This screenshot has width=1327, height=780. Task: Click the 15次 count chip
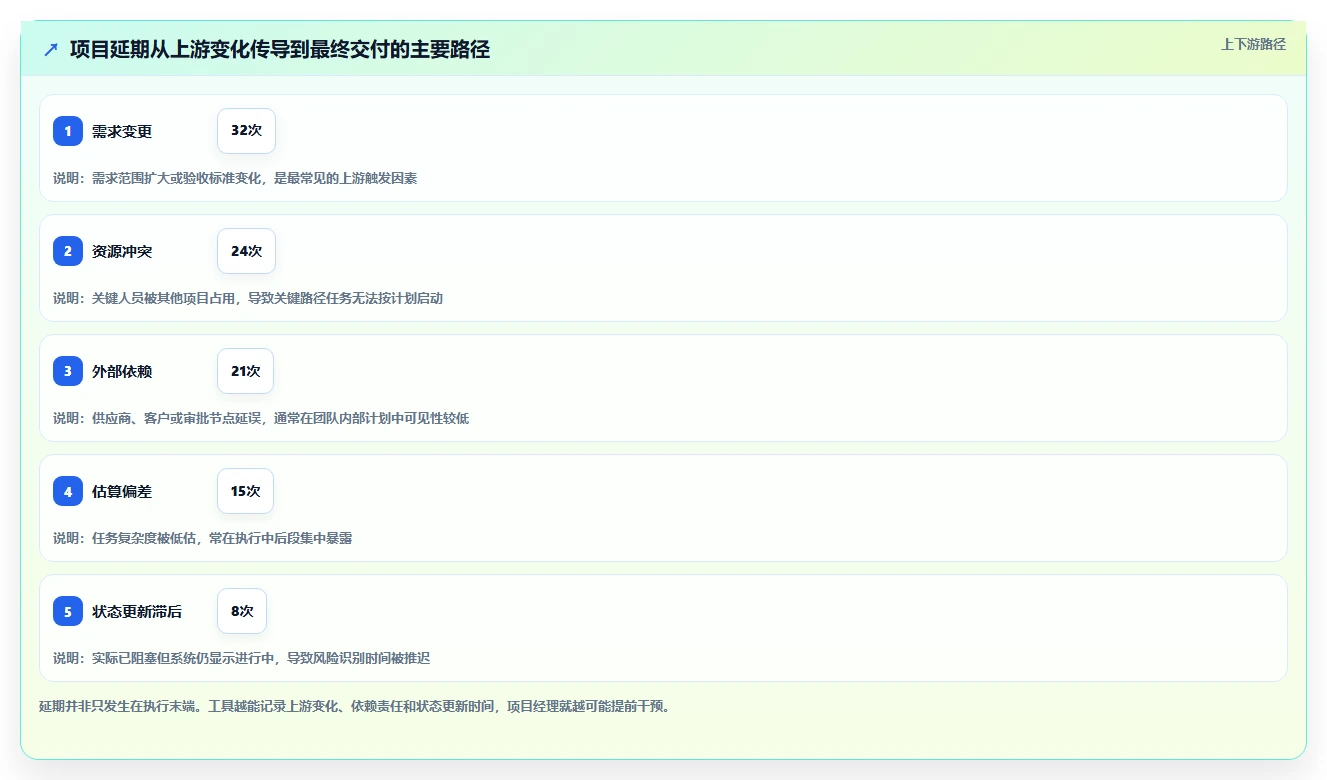tap(245, 491)
